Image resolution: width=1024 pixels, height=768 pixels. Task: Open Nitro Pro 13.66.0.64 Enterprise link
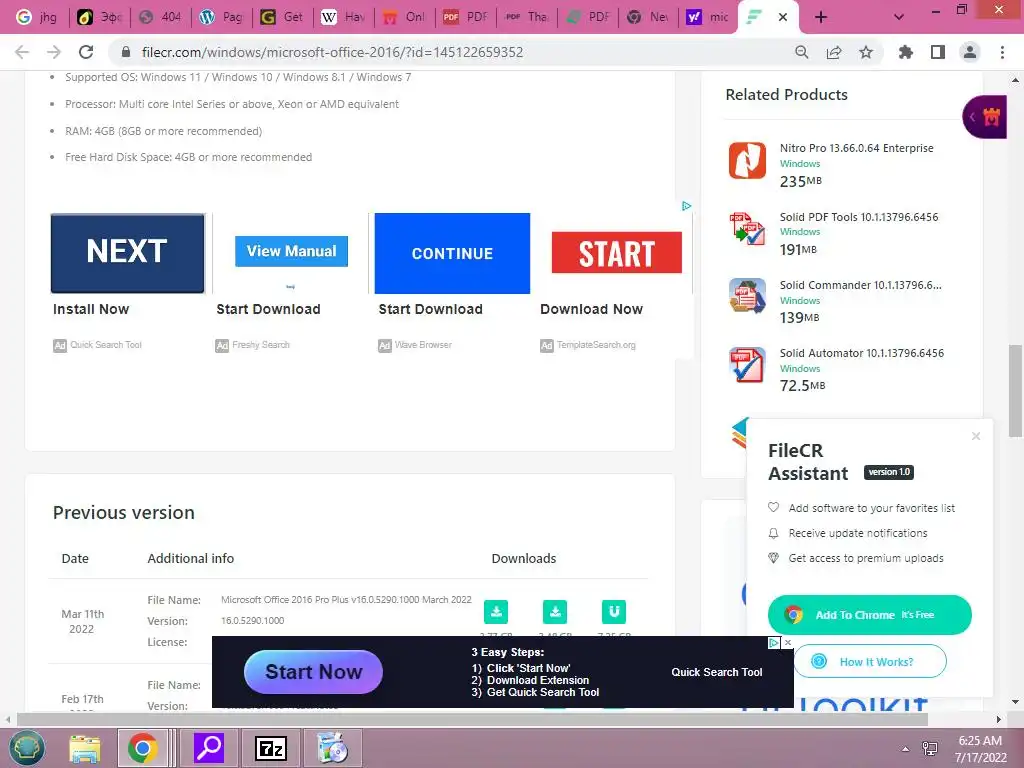(856, 148)
